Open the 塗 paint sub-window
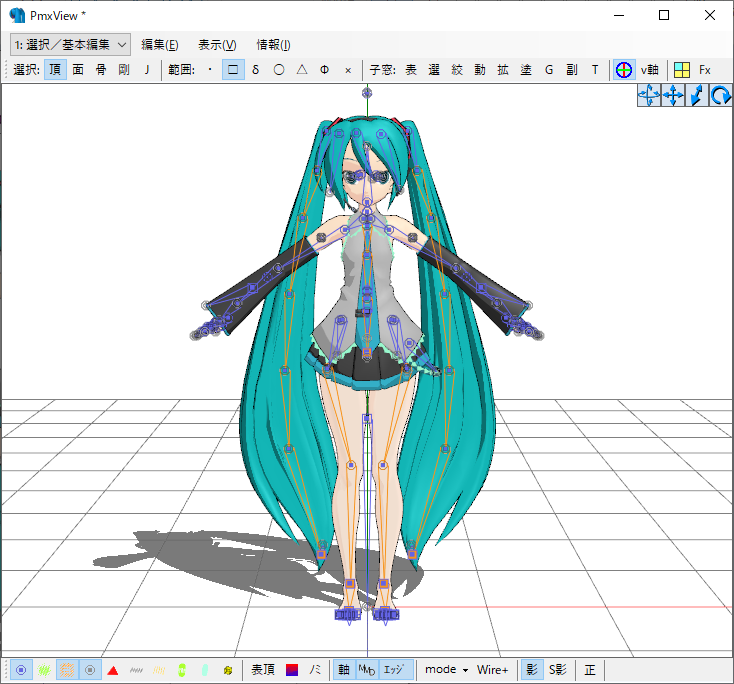Viewport: 734px width, 684px height. pyautogui.click(x=526, y=70)
